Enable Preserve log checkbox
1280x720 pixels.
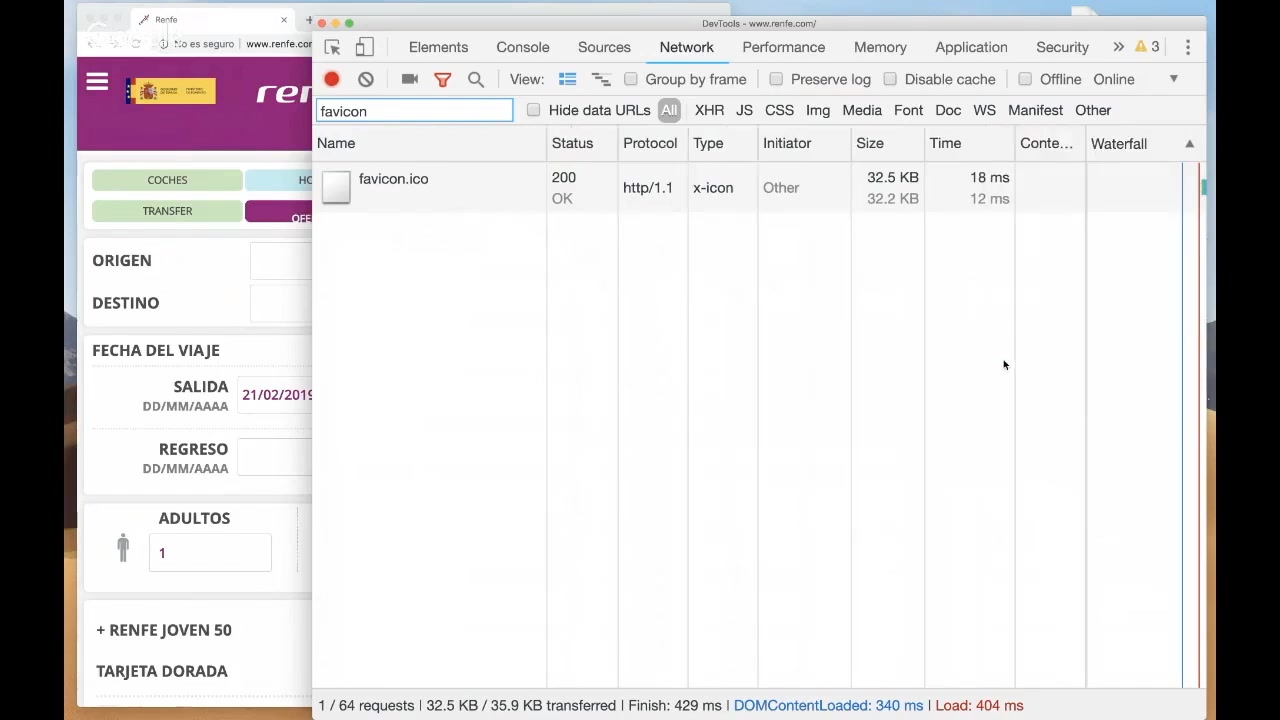point(776,79)
